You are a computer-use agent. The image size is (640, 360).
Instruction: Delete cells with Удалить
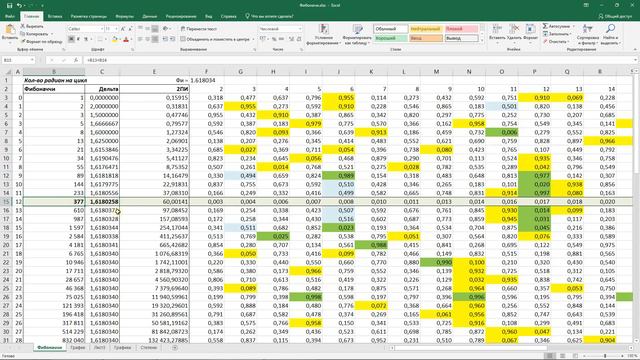[514, 33]
